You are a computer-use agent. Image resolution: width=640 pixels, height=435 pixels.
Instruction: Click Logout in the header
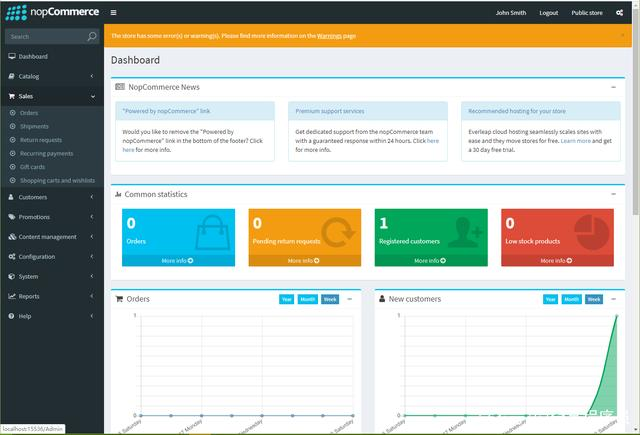click(x=549, y=13)
